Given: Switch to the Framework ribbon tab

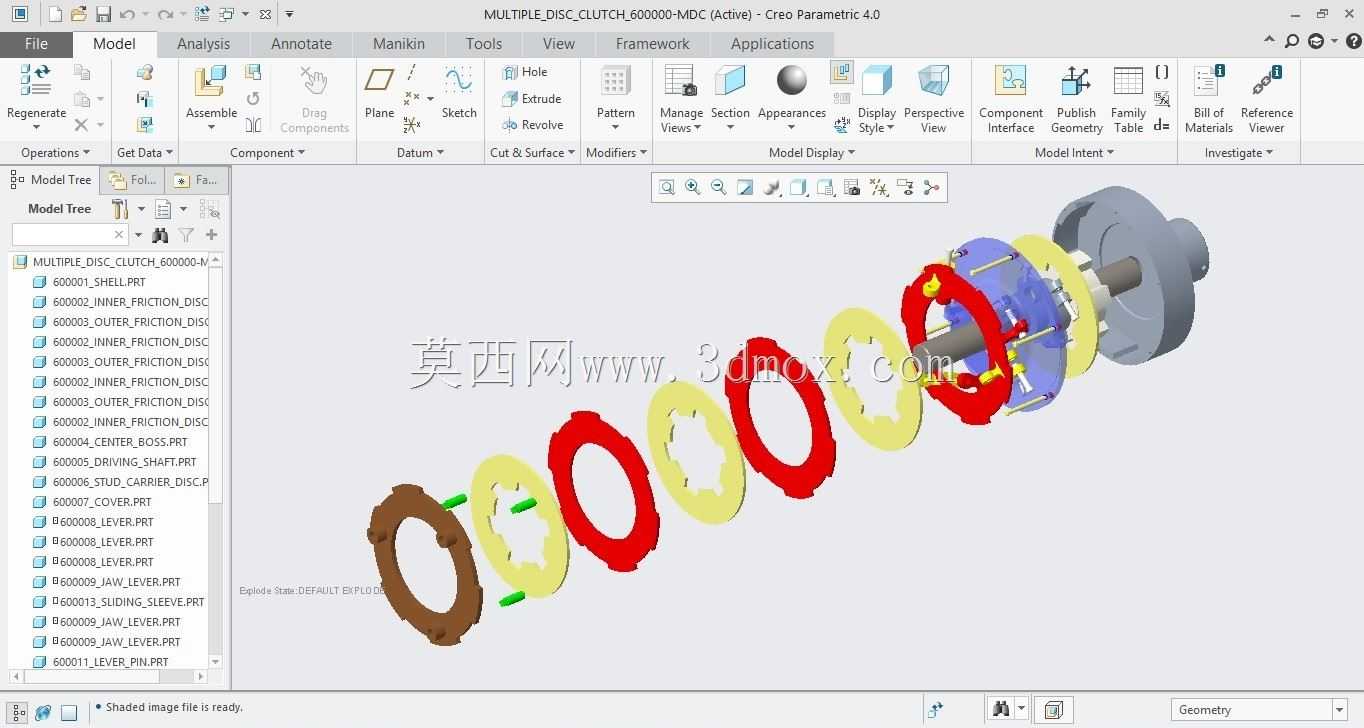Looking at the screenshot, I should tap(652, 44).
